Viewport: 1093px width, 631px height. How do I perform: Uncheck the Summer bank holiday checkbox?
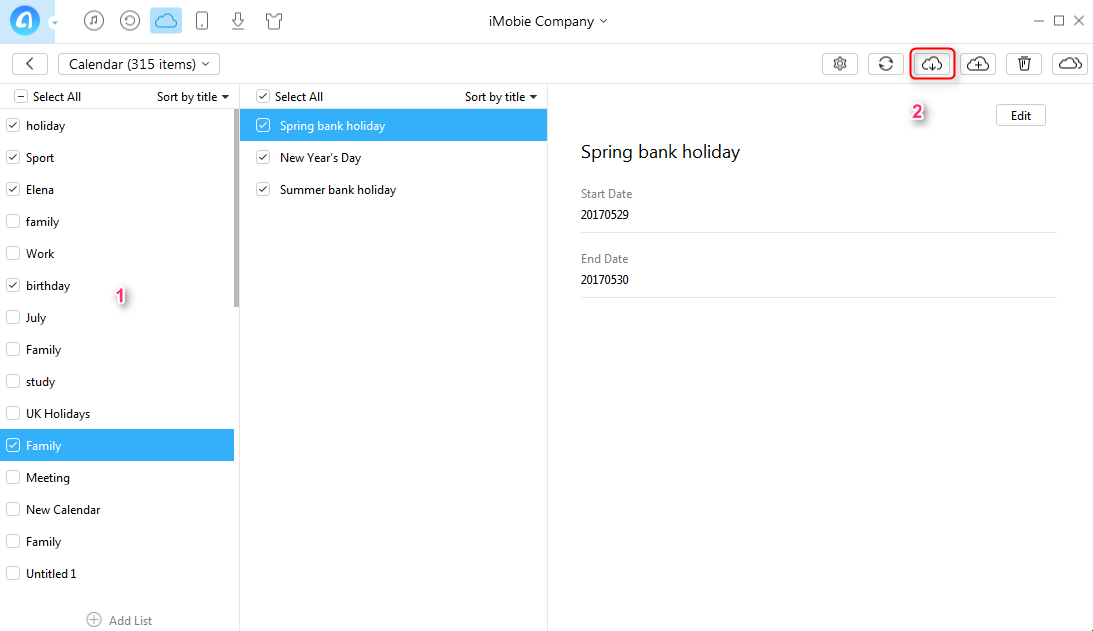point(263,190)
